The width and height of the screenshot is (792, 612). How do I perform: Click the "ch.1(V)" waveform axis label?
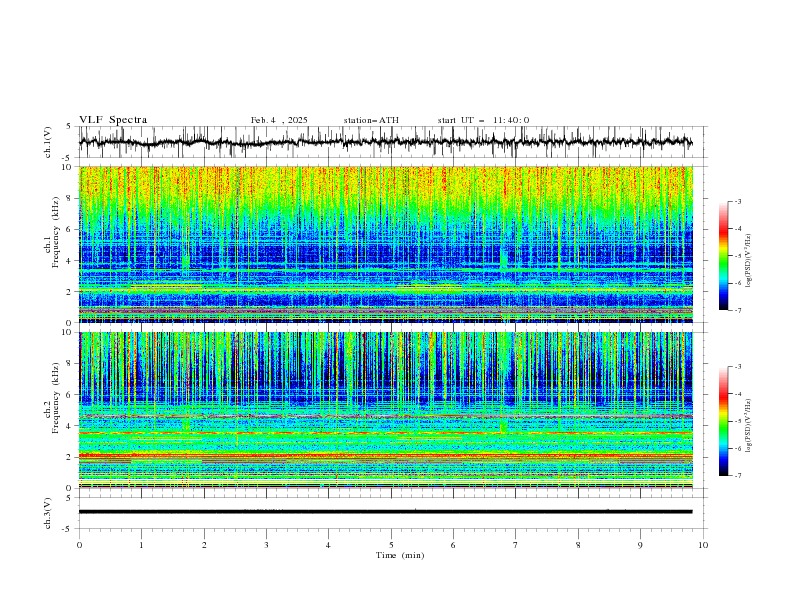pos(48,142)
